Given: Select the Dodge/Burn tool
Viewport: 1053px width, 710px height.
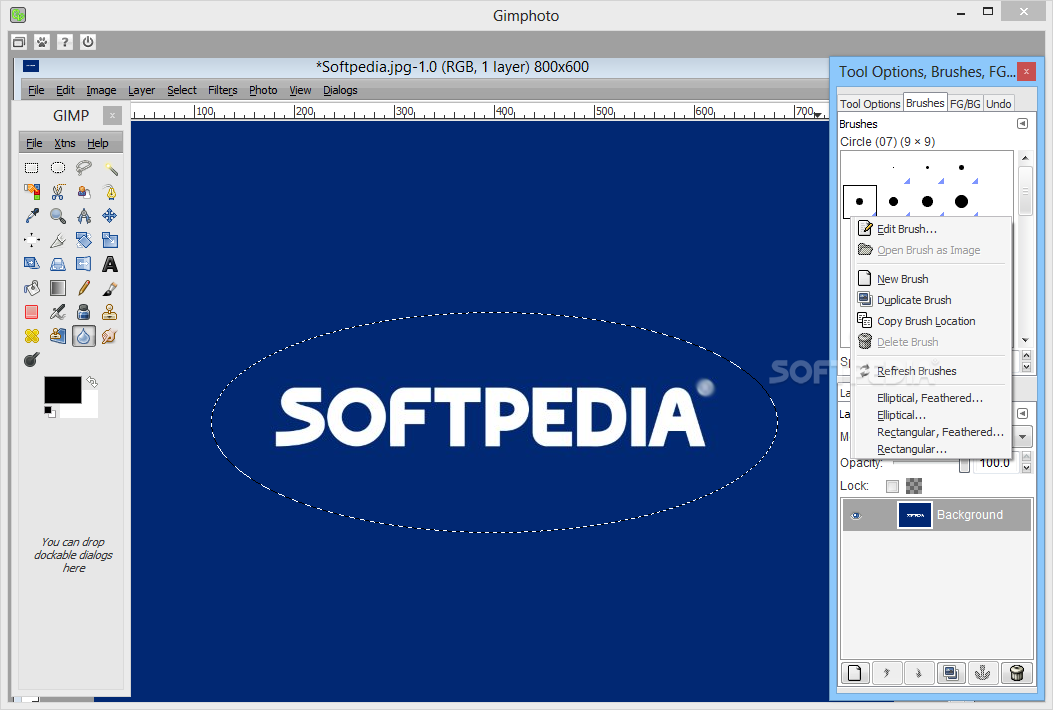Looking at the screenshot, I should pyautogui.click(x=32, y=360).
